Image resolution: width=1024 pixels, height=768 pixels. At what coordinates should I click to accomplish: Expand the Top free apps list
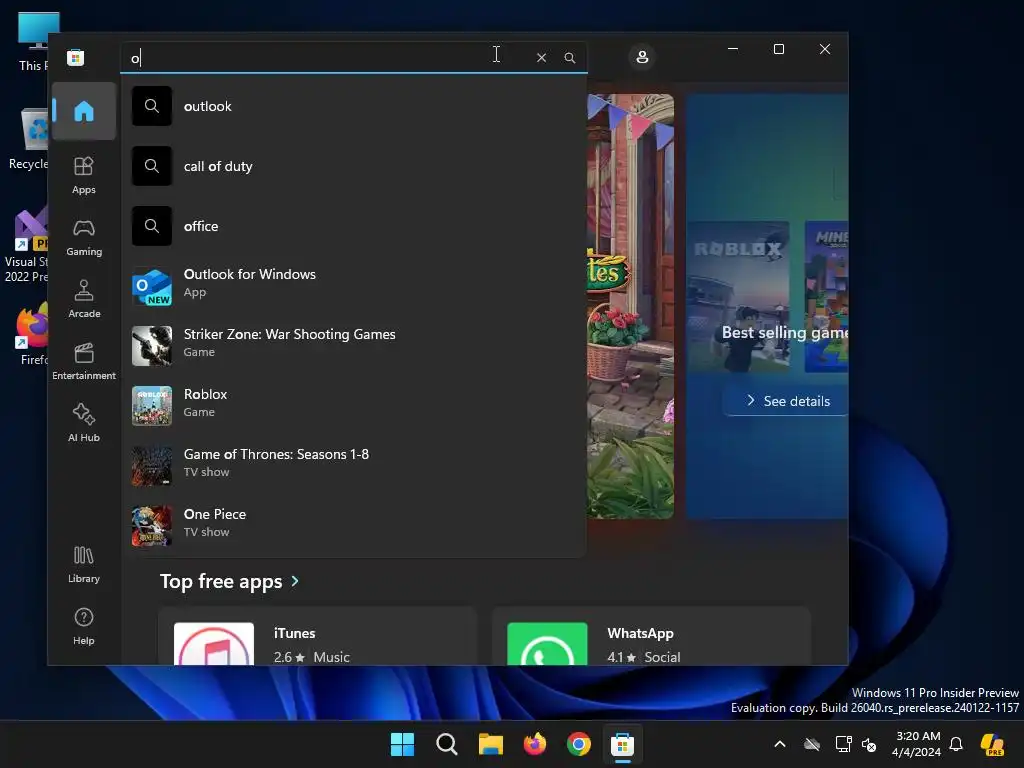click(x=229, y=581)
